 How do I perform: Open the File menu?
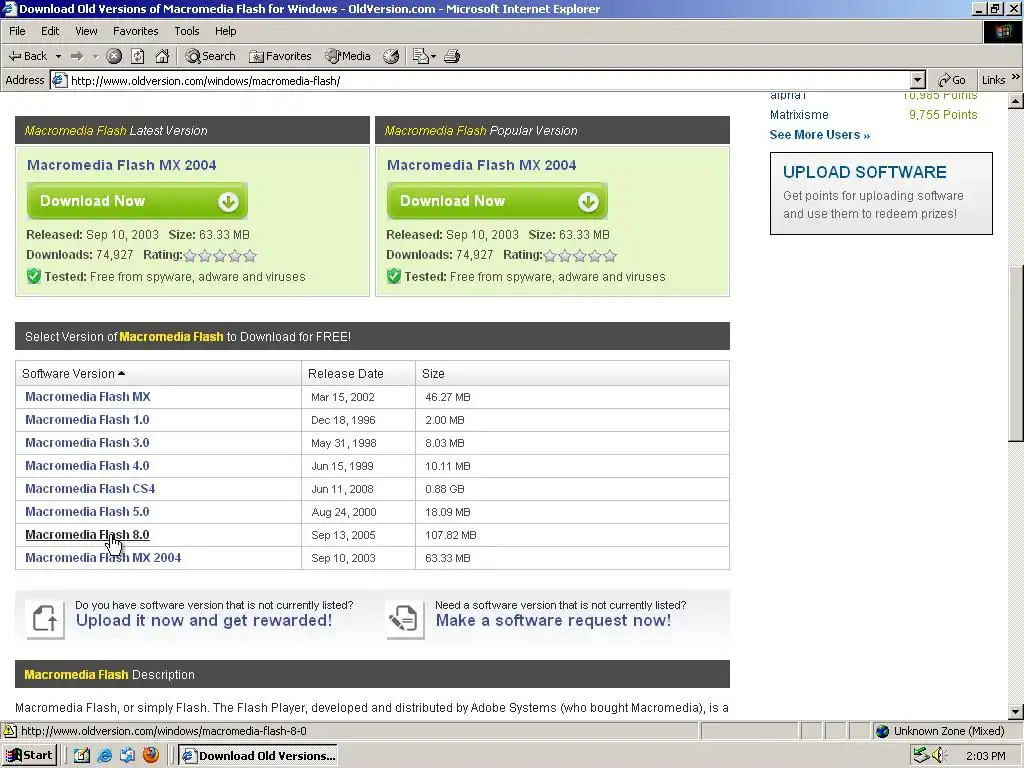[x=18, y=31]
